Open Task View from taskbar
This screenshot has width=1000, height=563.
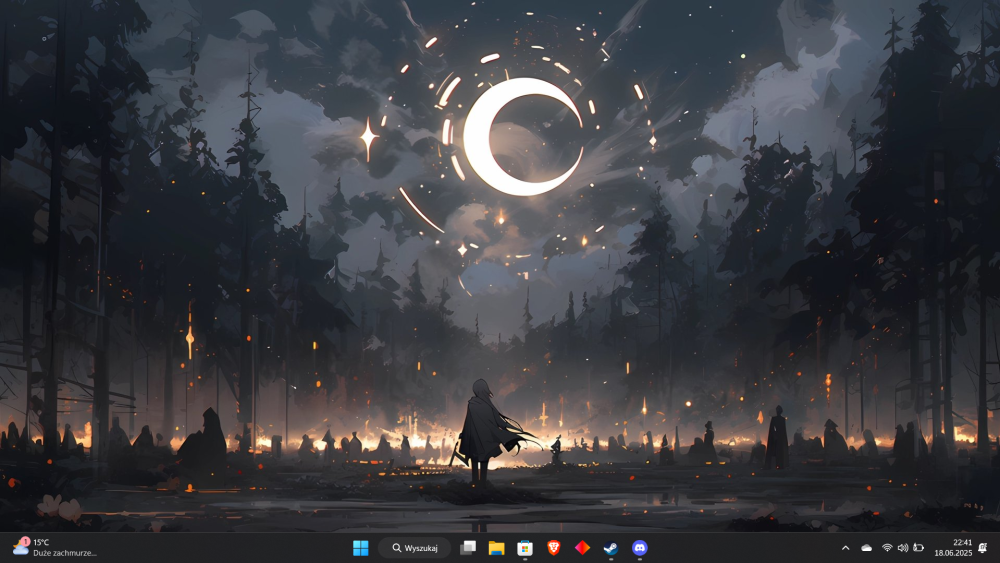pyautogui.click(x=468, y=548)
